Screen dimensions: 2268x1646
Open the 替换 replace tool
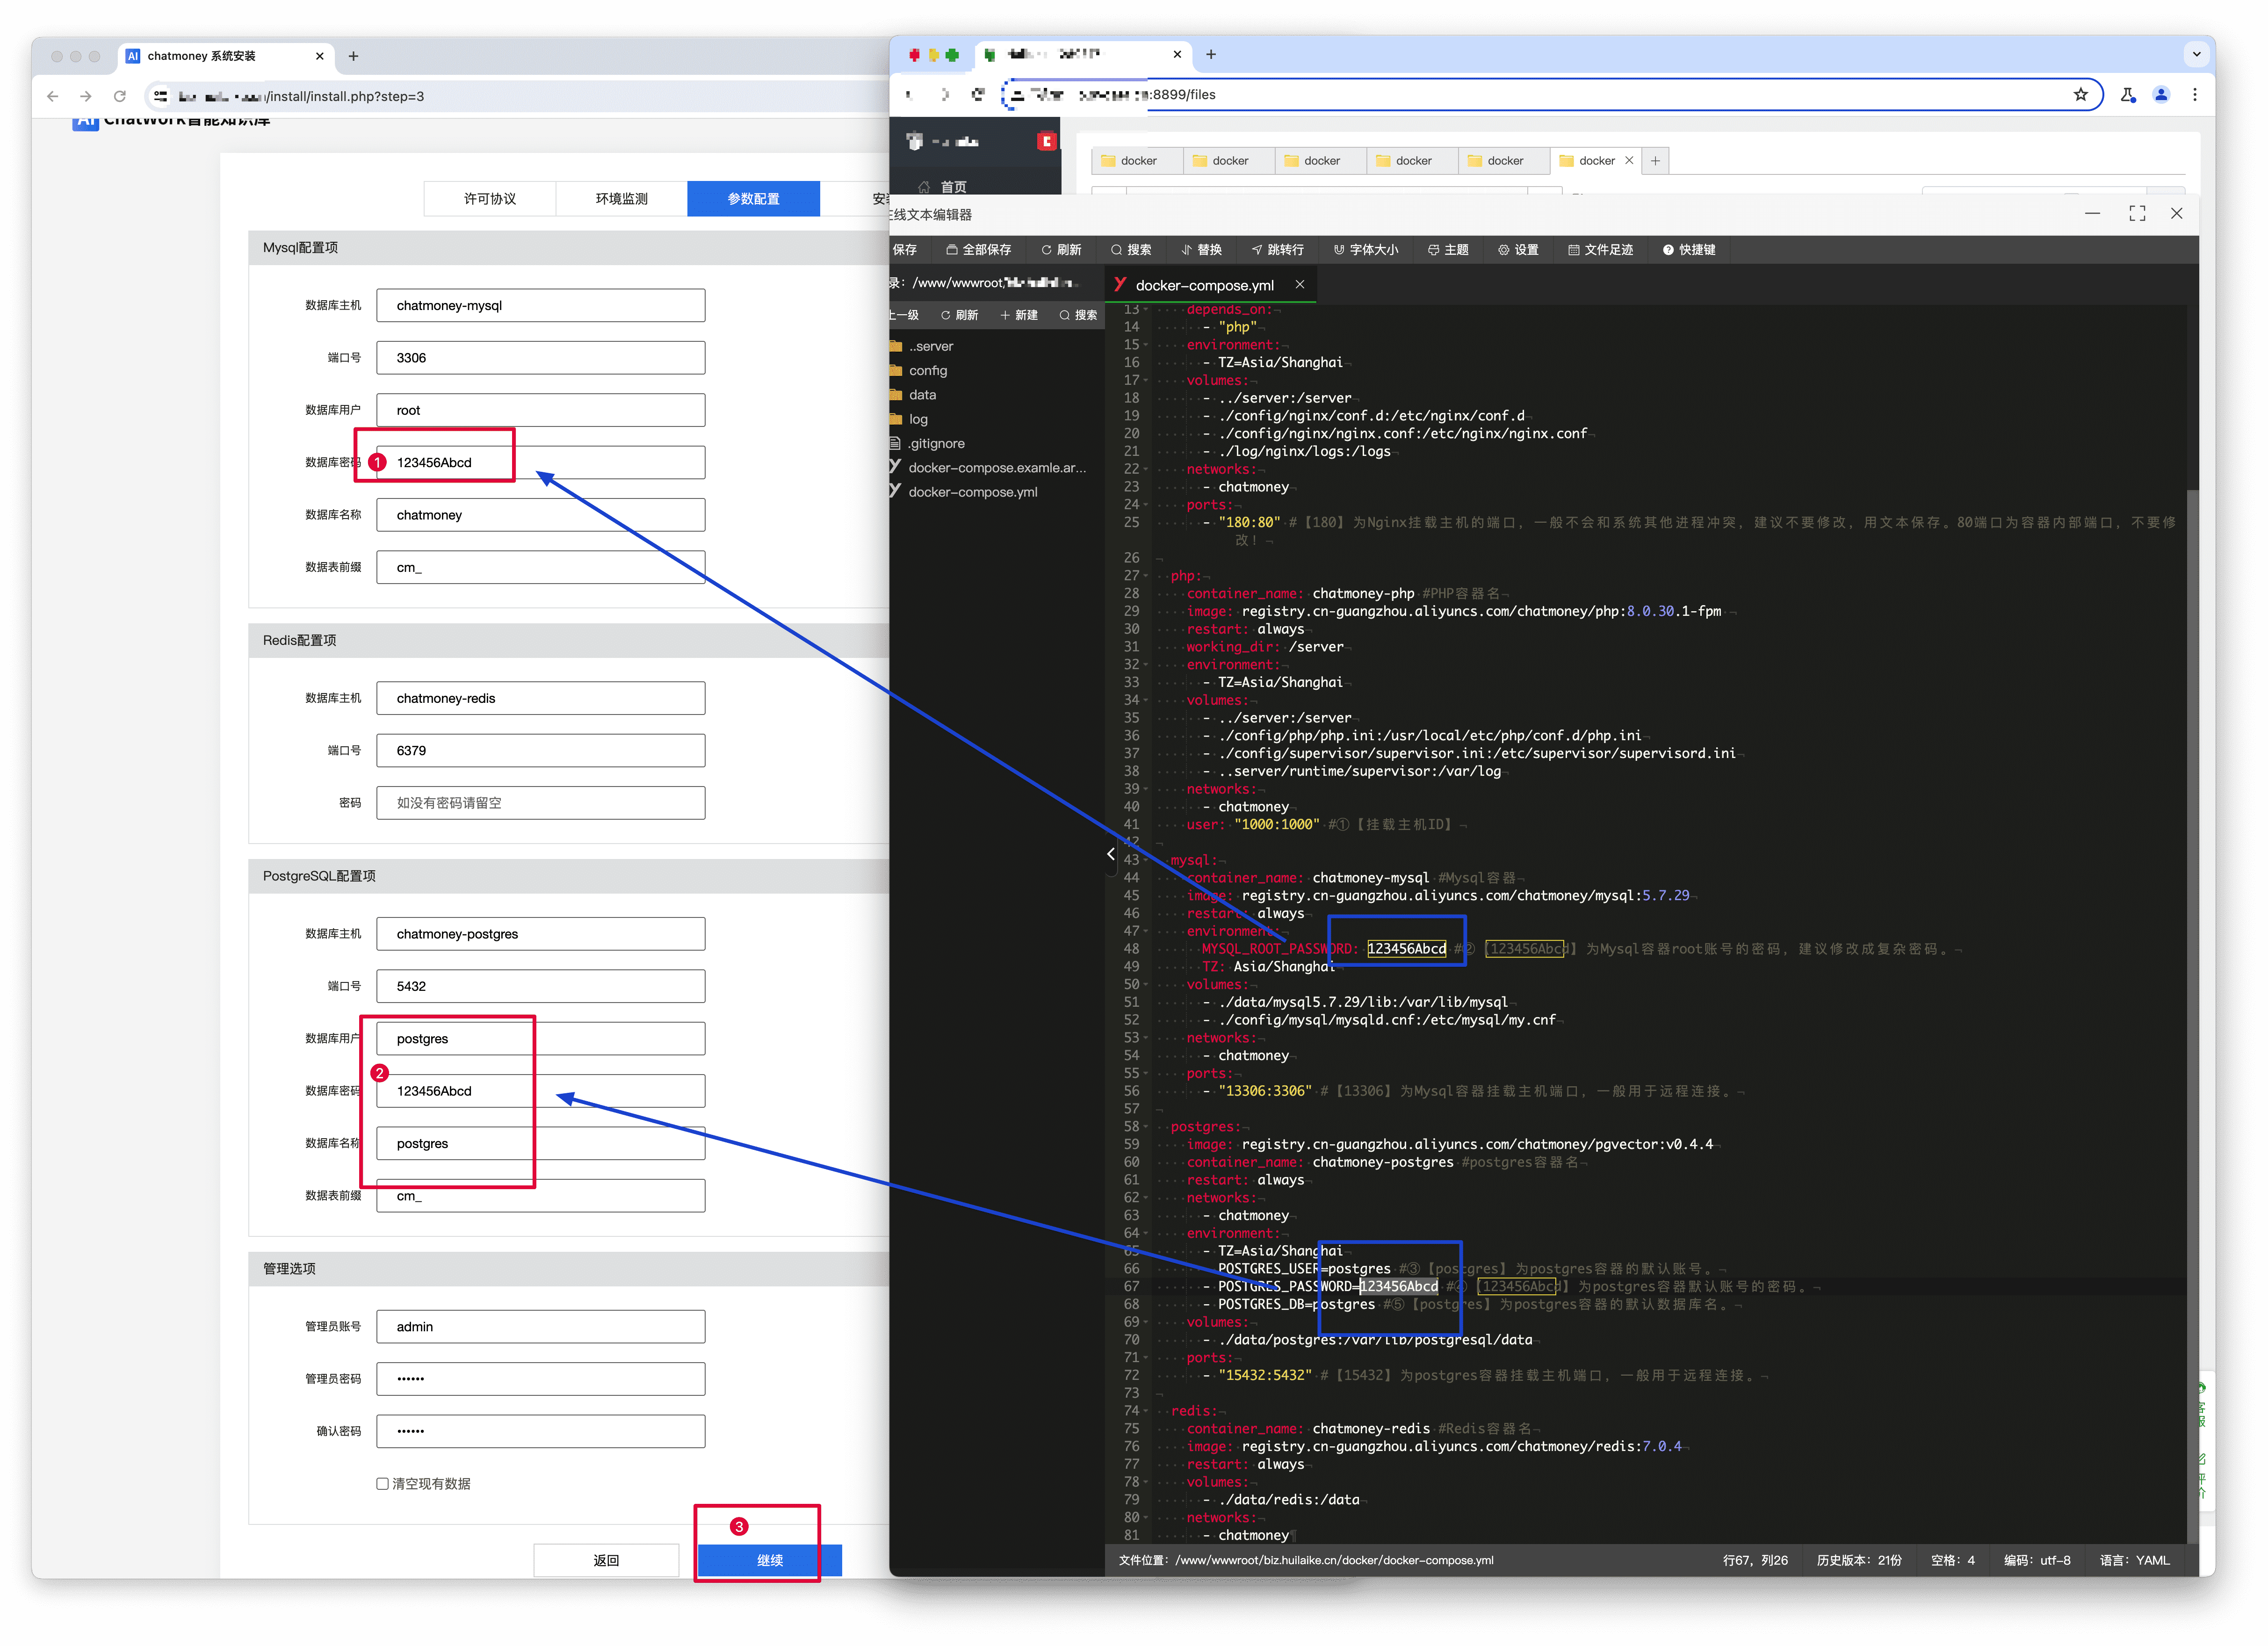point(1201,250)
